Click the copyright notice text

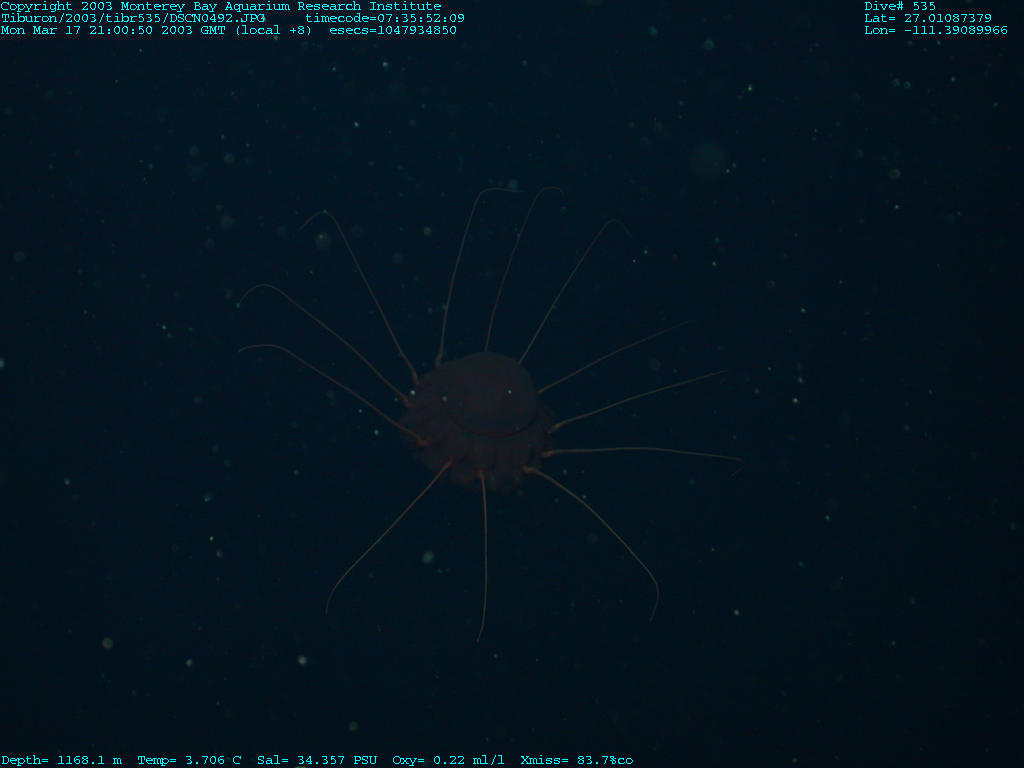(x=221, y=6)
